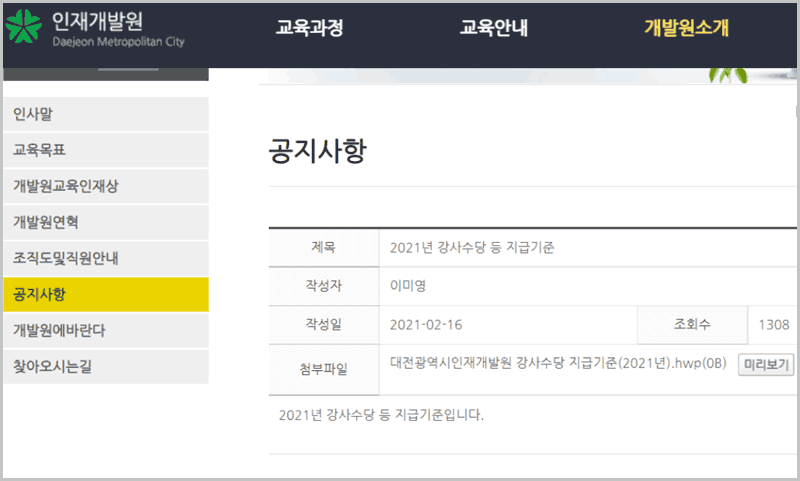Open the 교육안내 top menu
This screenshot has height=481, width=800.
494,28
